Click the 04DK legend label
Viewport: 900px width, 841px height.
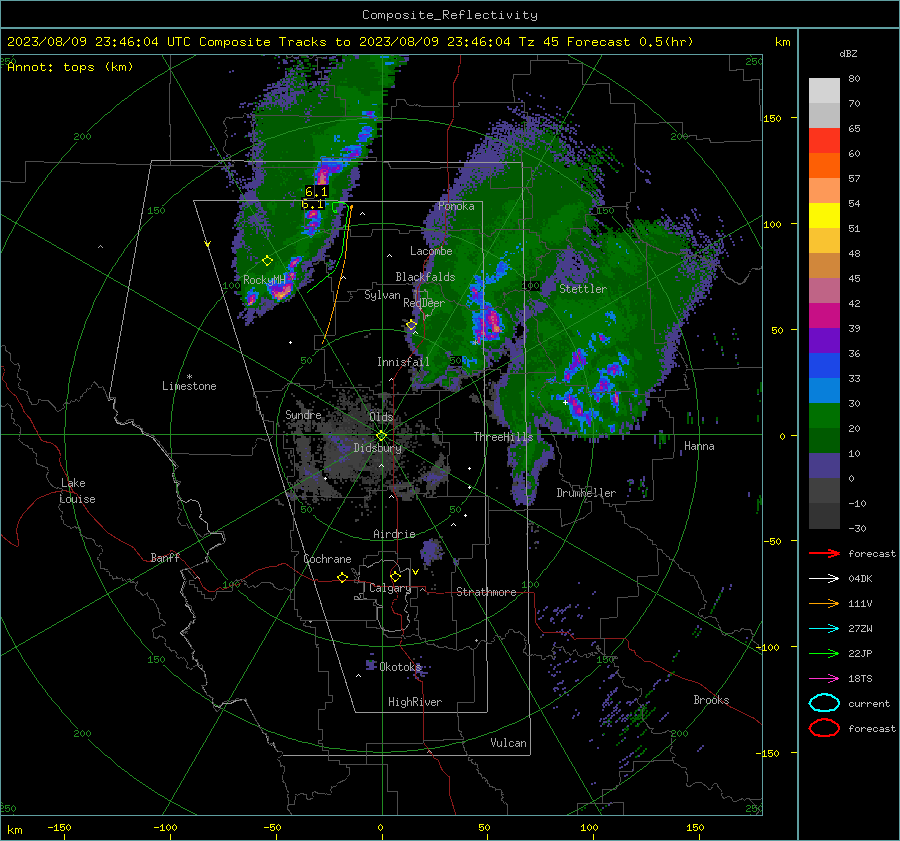click(860, 579)
